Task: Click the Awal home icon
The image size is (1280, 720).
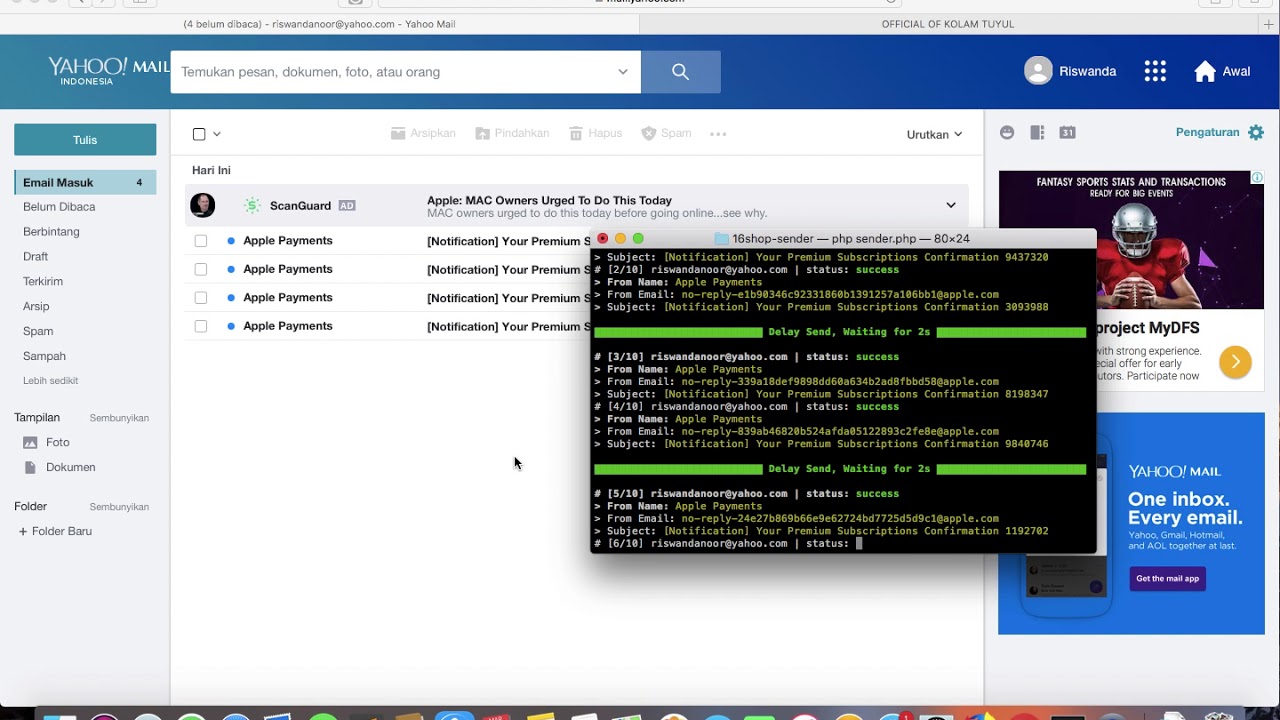Action: [1205, 71]
